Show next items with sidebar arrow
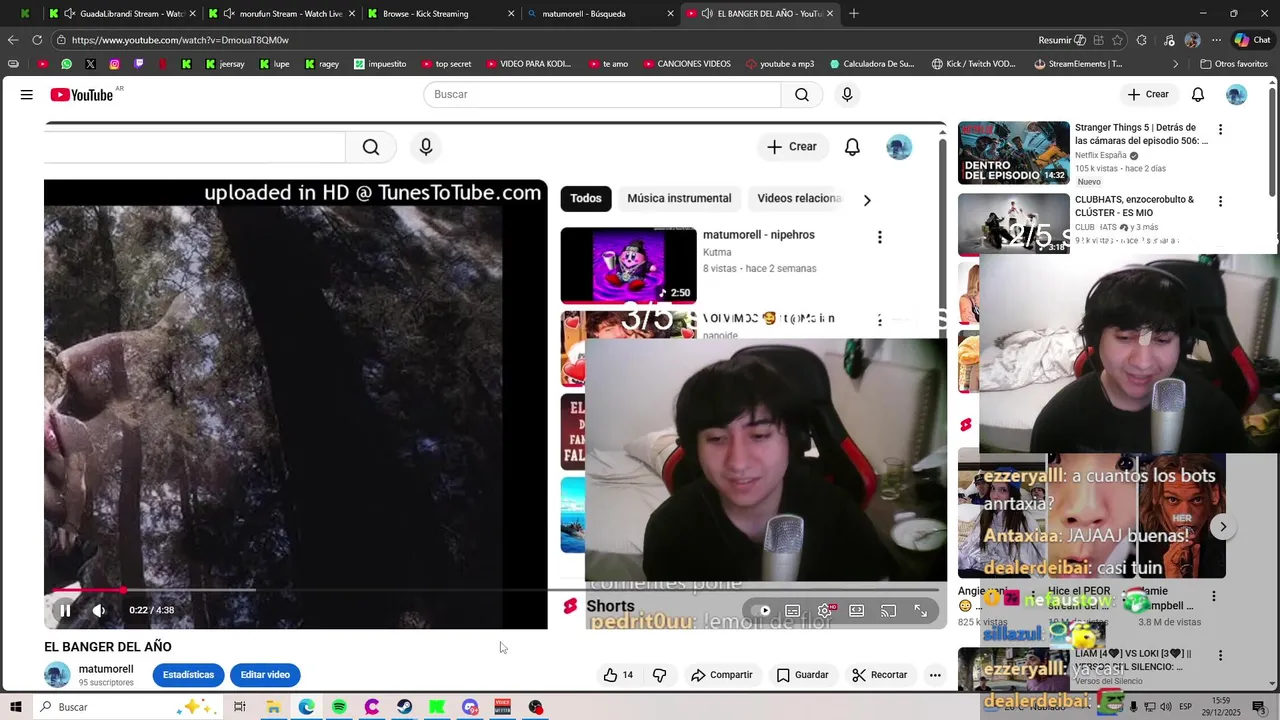The image size is (1280, 720). (1223, 527)
